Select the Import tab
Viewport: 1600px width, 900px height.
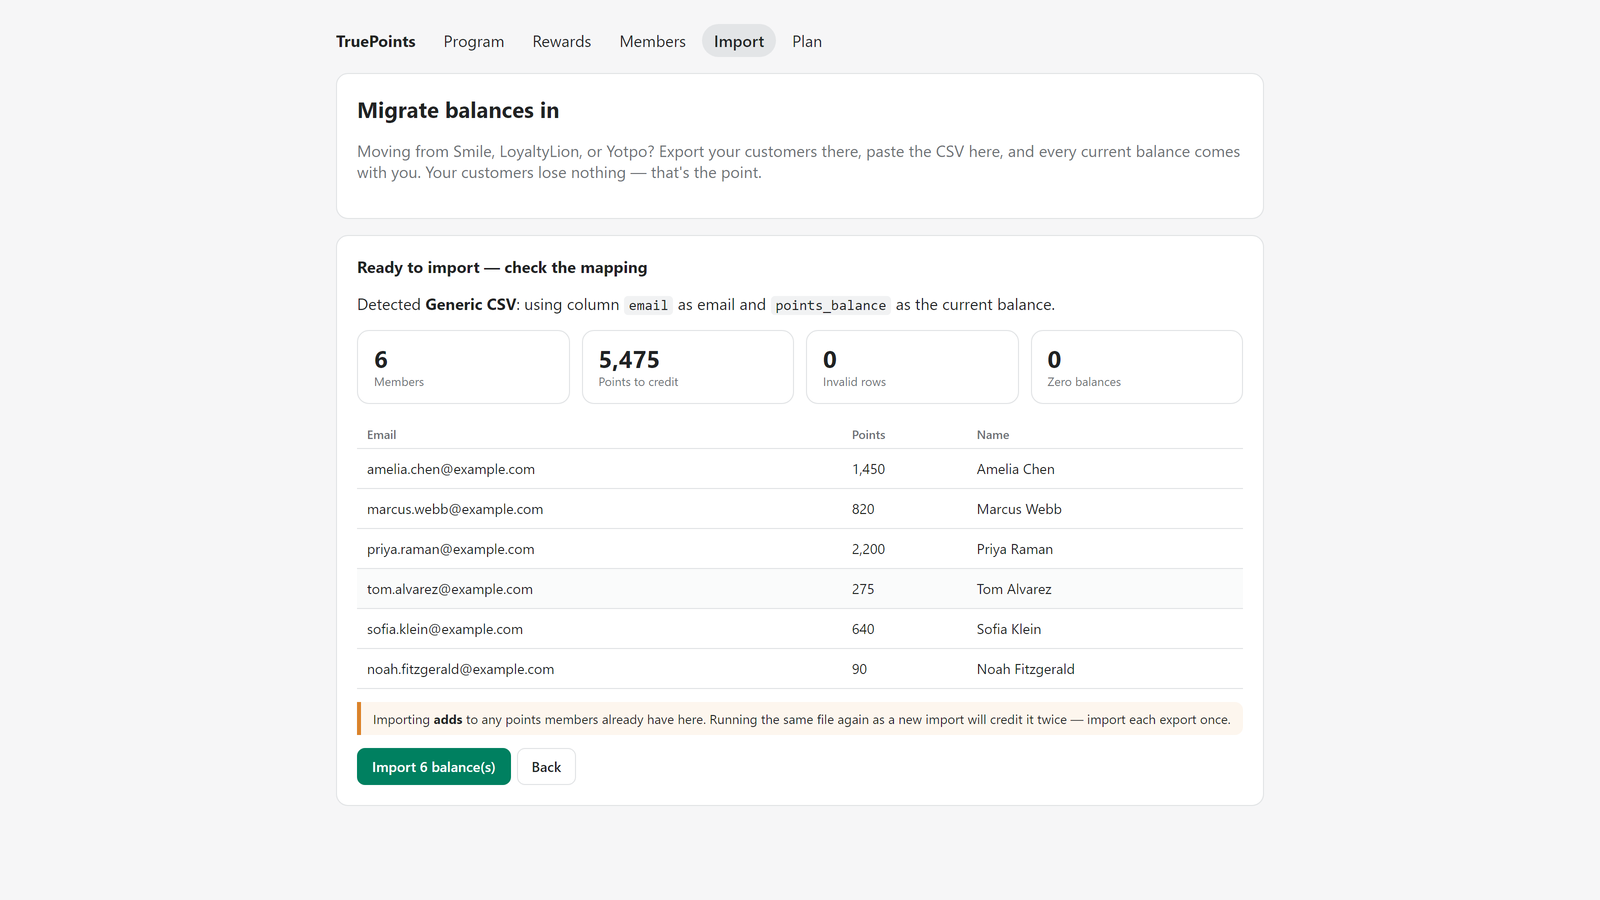click(x=739, y=41)
